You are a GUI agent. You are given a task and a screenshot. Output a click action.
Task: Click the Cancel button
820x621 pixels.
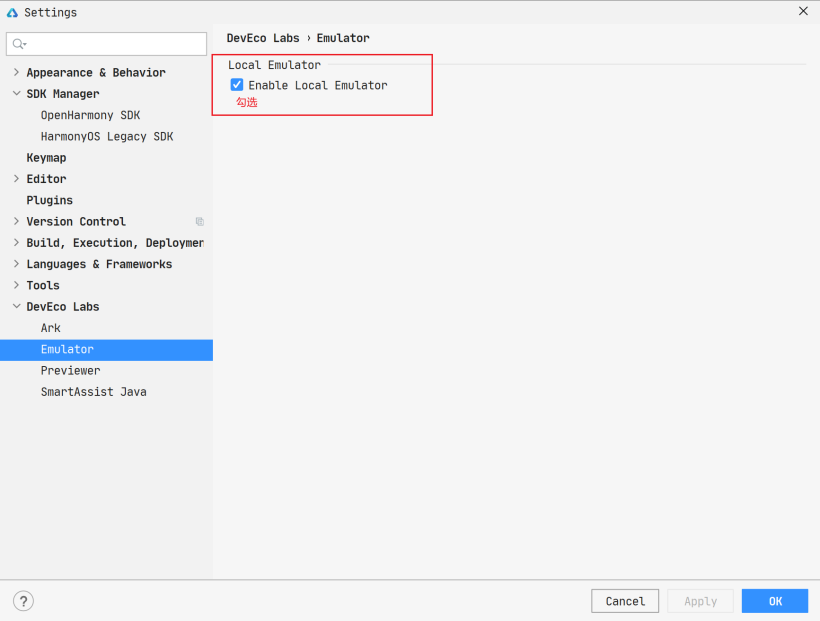[x=625, y=601]
